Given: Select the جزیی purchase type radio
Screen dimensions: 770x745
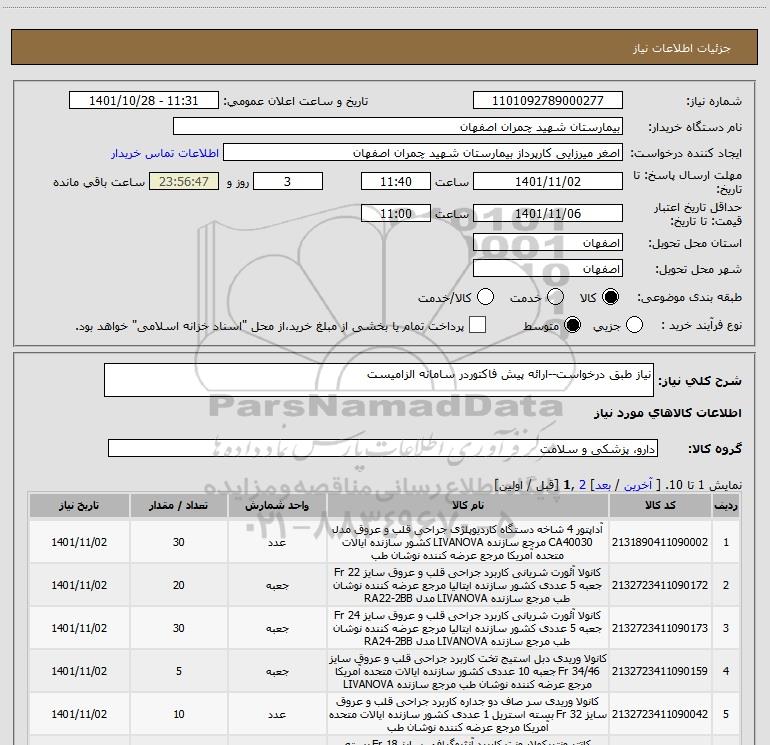Looking at the screenshot, I should coord(634,325).
